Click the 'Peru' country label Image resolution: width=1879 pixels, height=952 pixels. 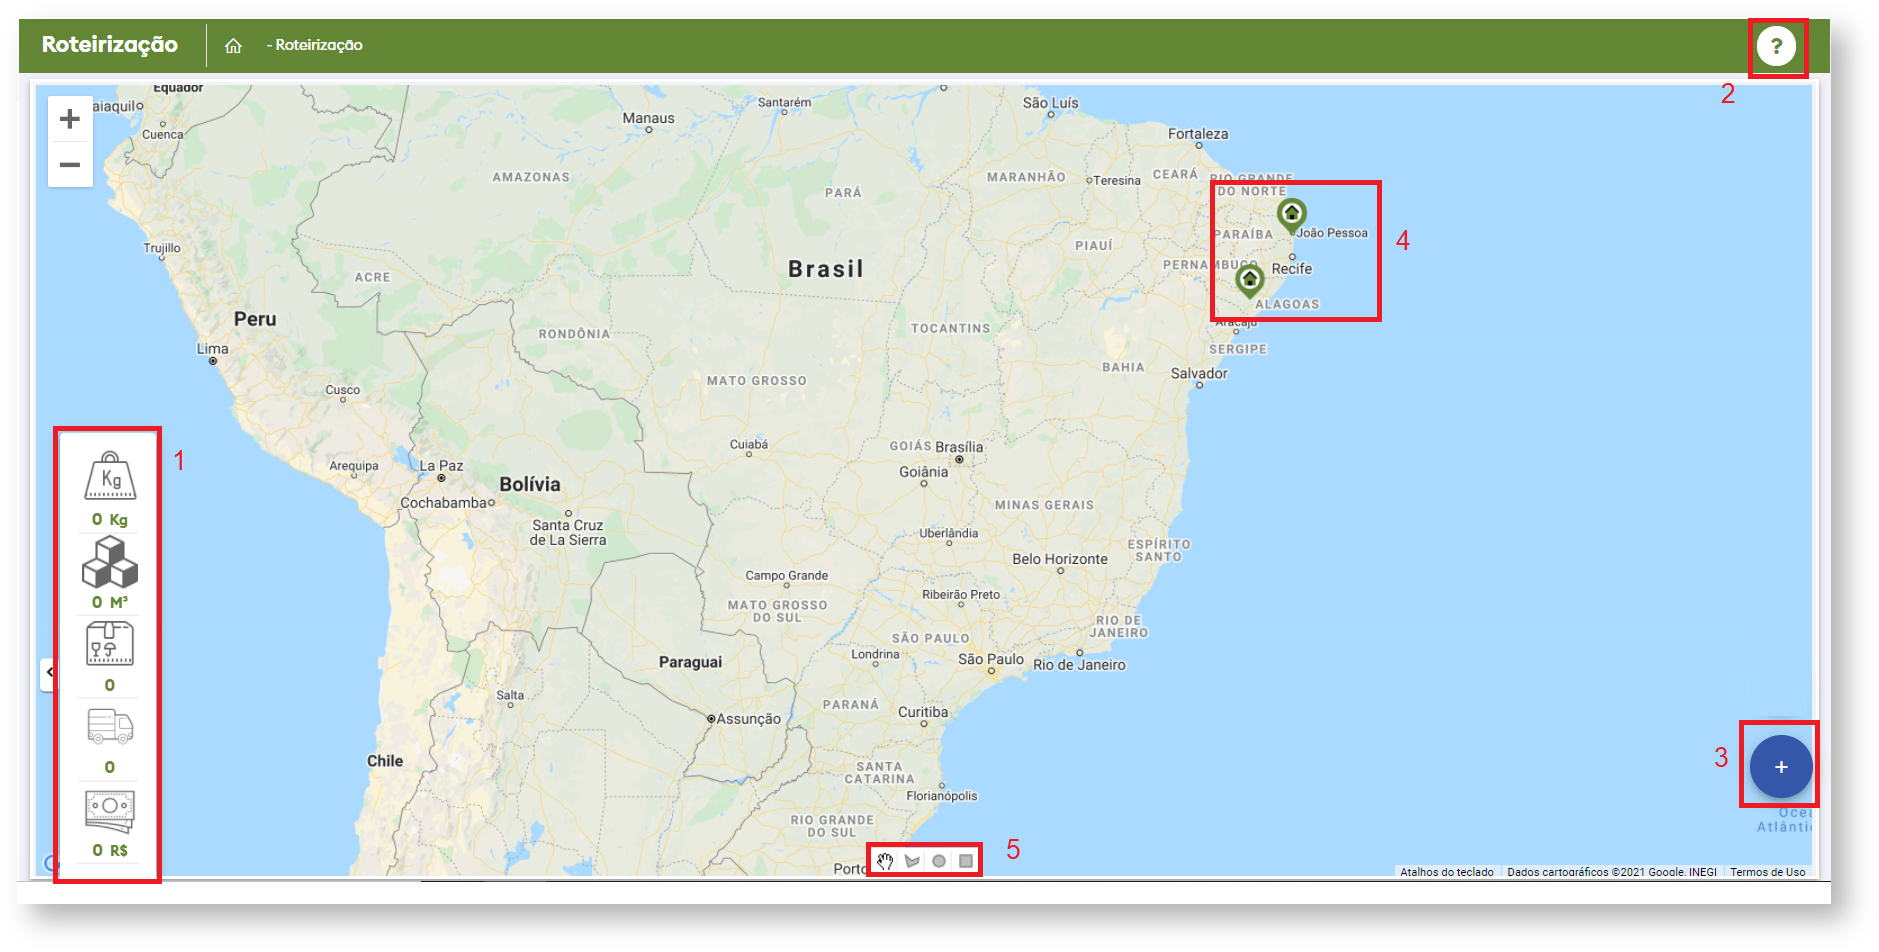pos(255,319)
